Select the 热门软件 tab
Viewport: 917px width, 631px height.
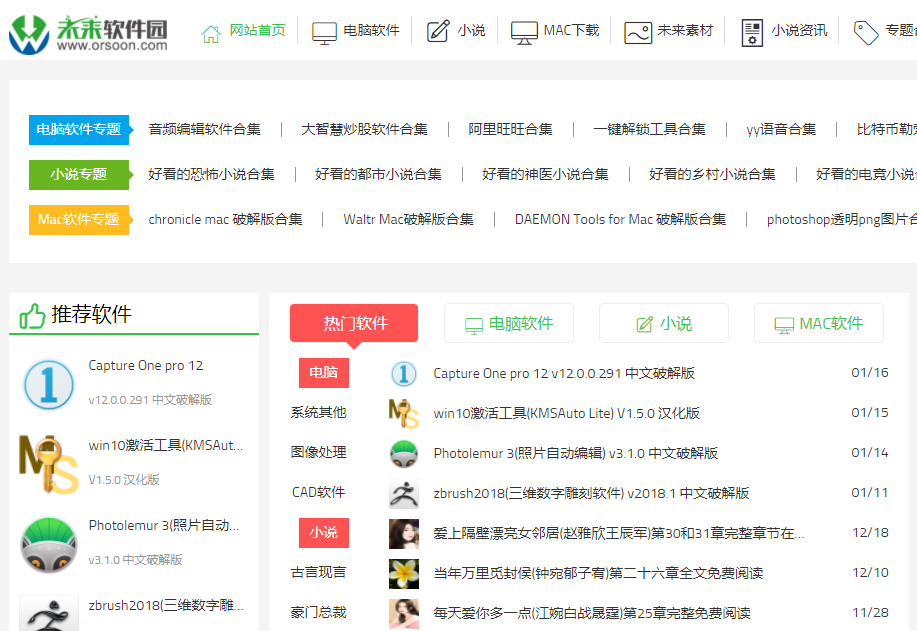click(x=354, y=323)
